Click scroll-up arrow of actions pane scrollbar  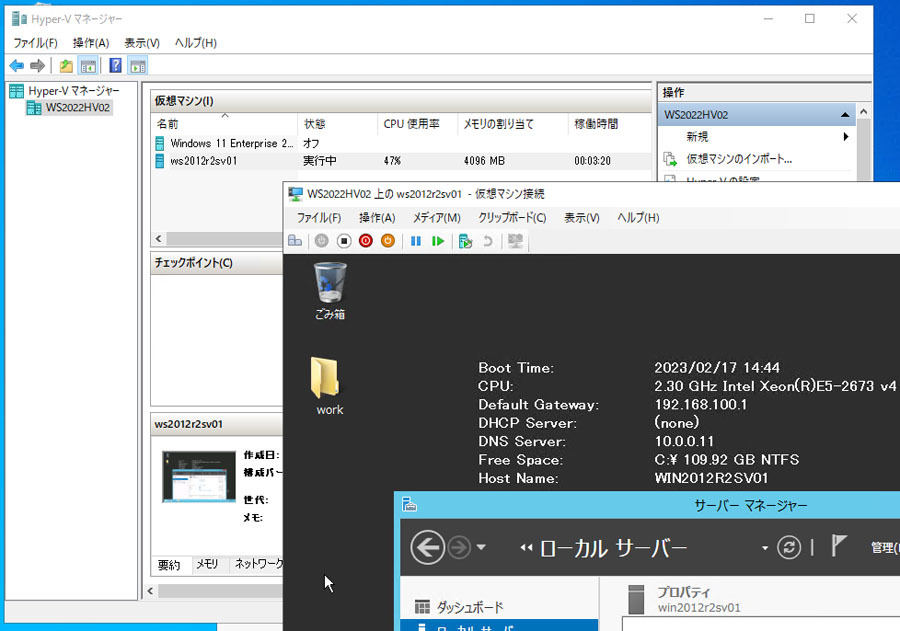pyautogui.click(x=863, y=111)
